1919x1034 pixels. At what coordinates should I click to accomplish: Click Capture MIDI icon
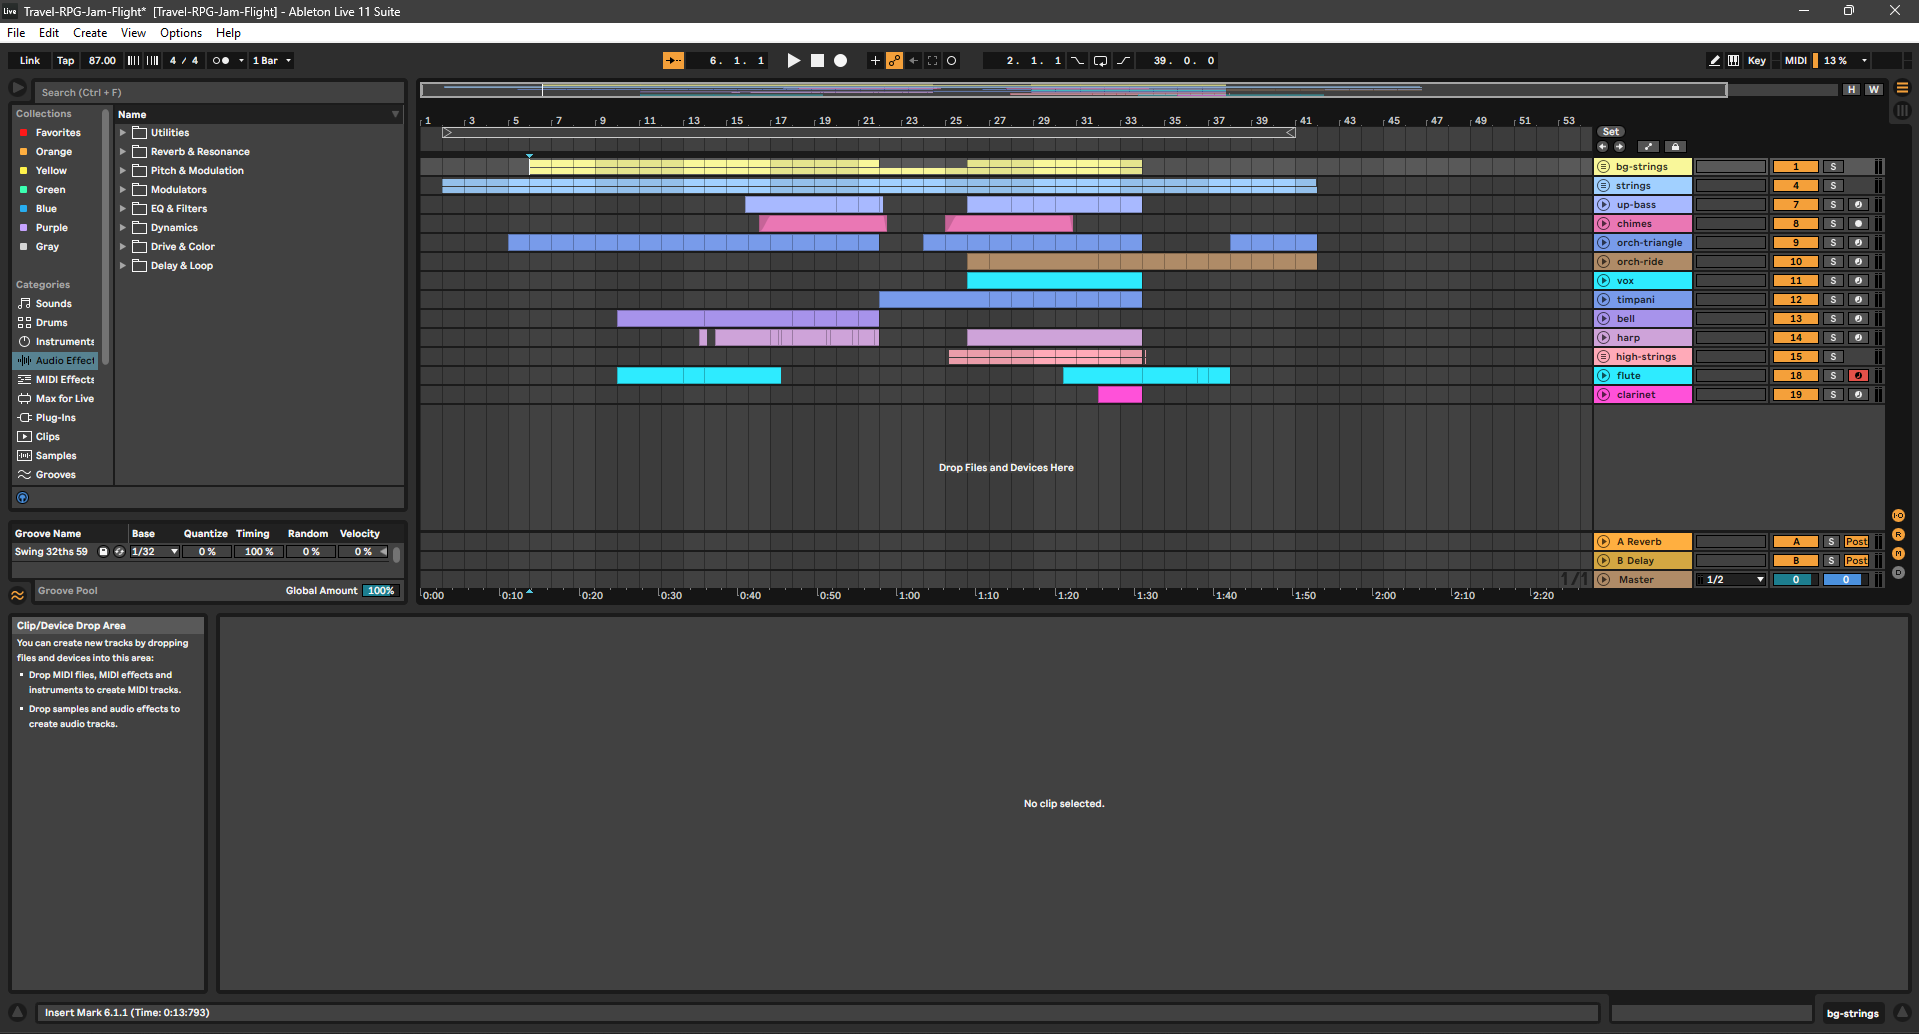tap(933, 61)
